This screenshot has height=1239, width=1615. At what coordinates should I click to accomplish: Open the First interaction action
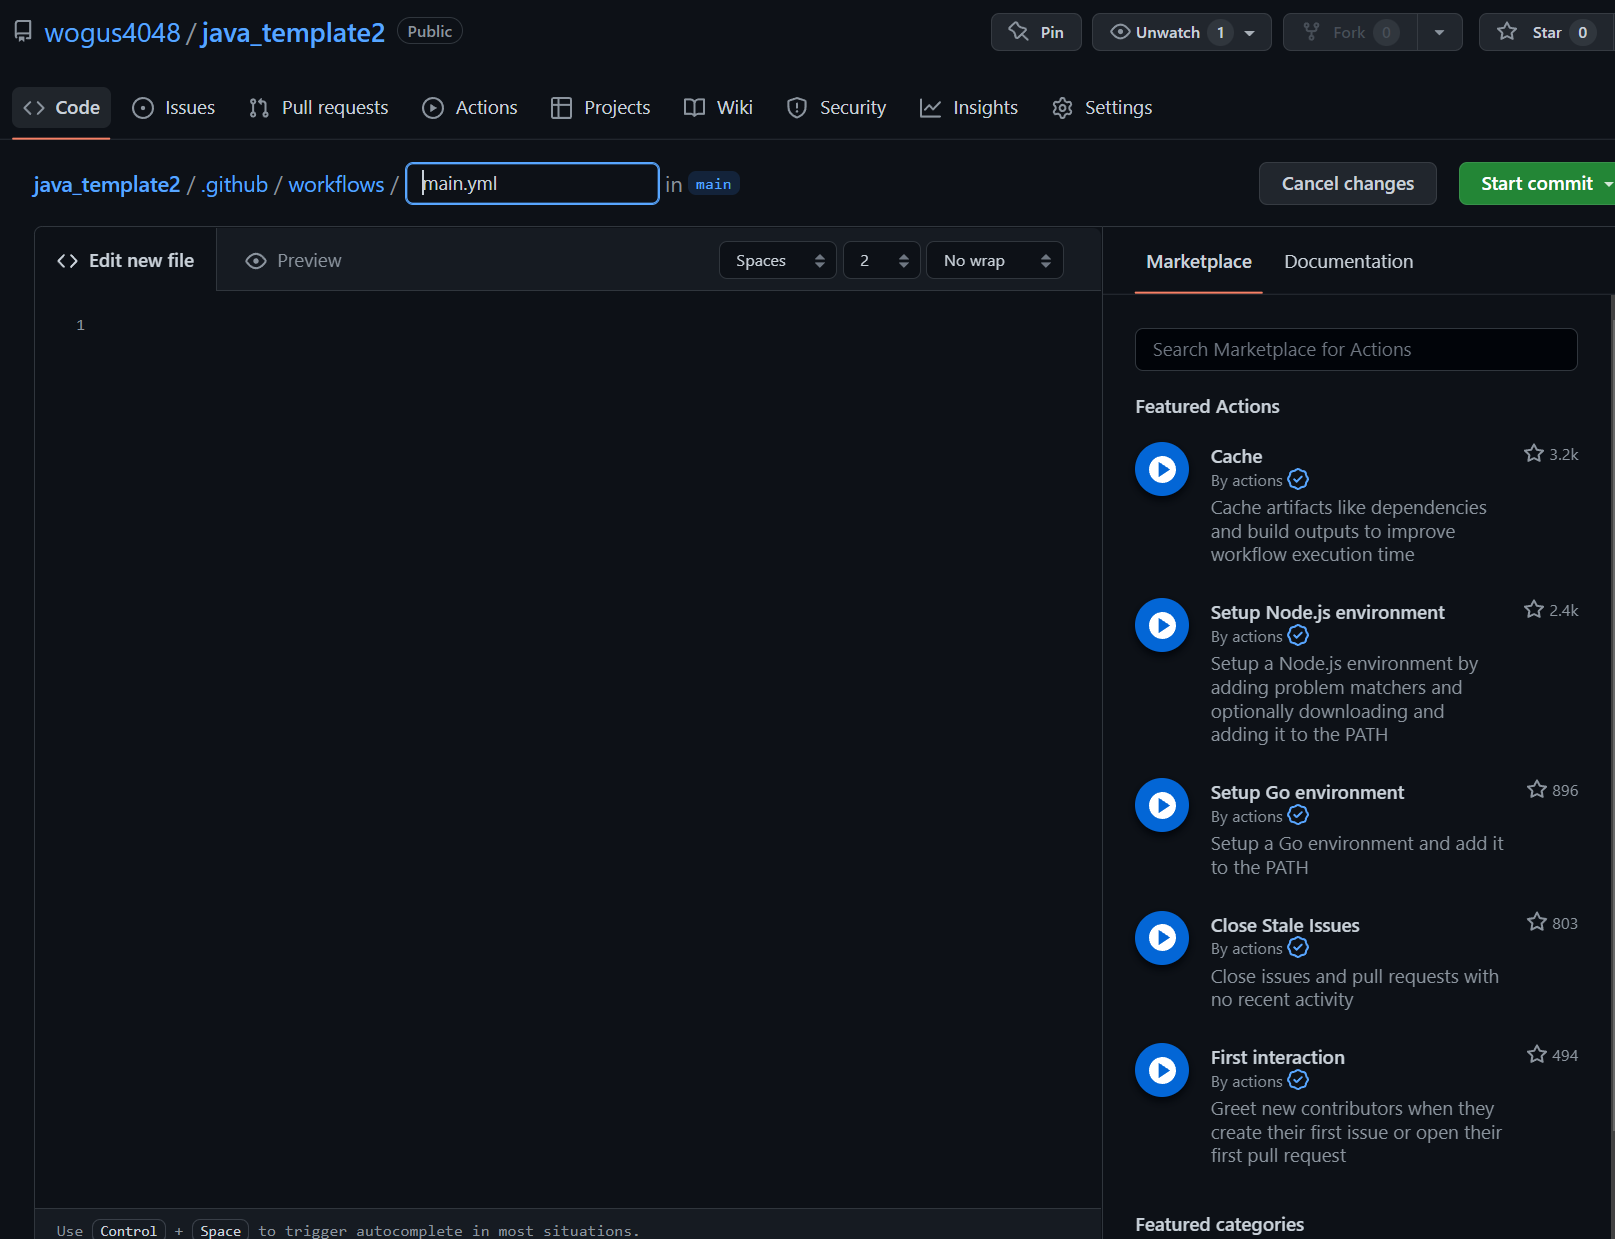pyautogui.click(x=1277, y=1057)
